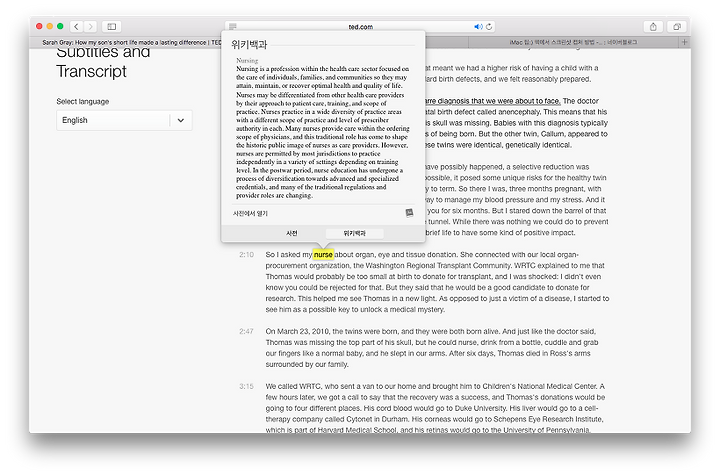Expand language list with chevron arrow

(181, 120)
